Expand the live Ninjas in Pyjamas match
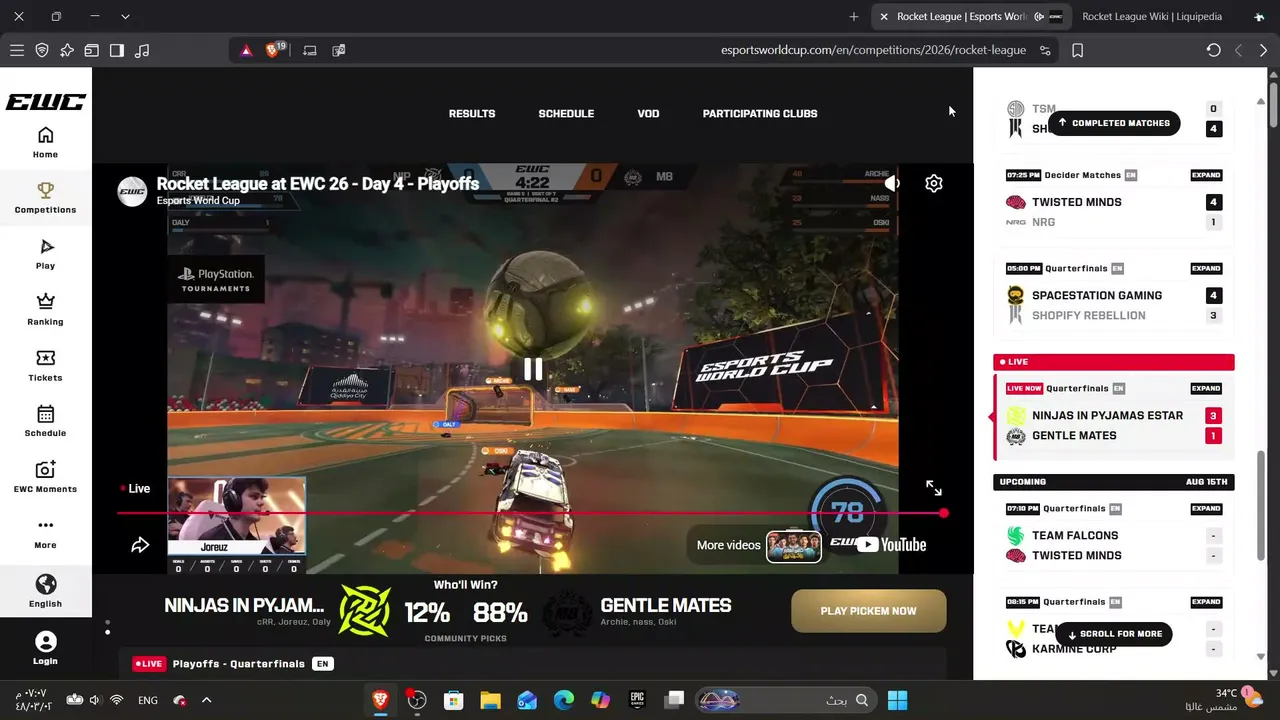This screenshot has width=1280, height=720. [1206, 388]
